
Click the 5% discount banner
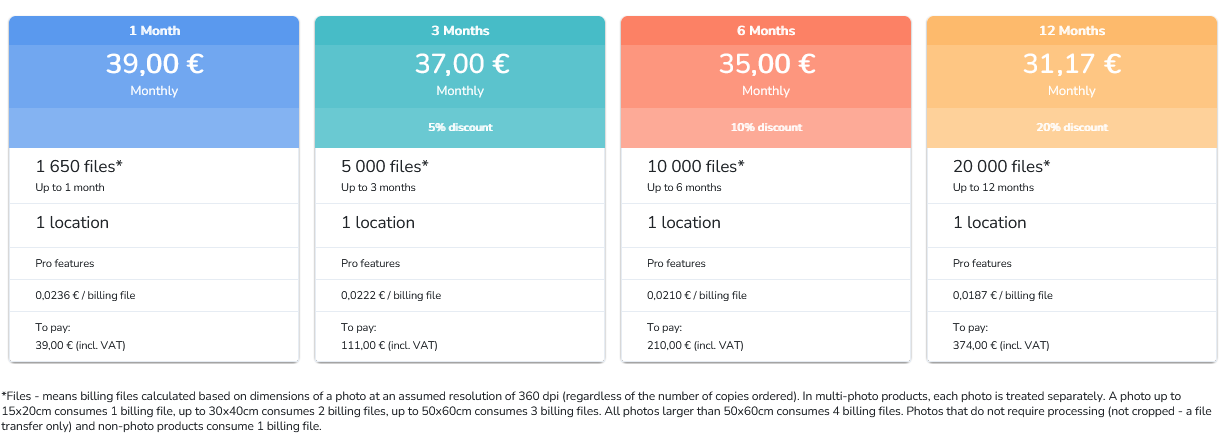[460, 128]
